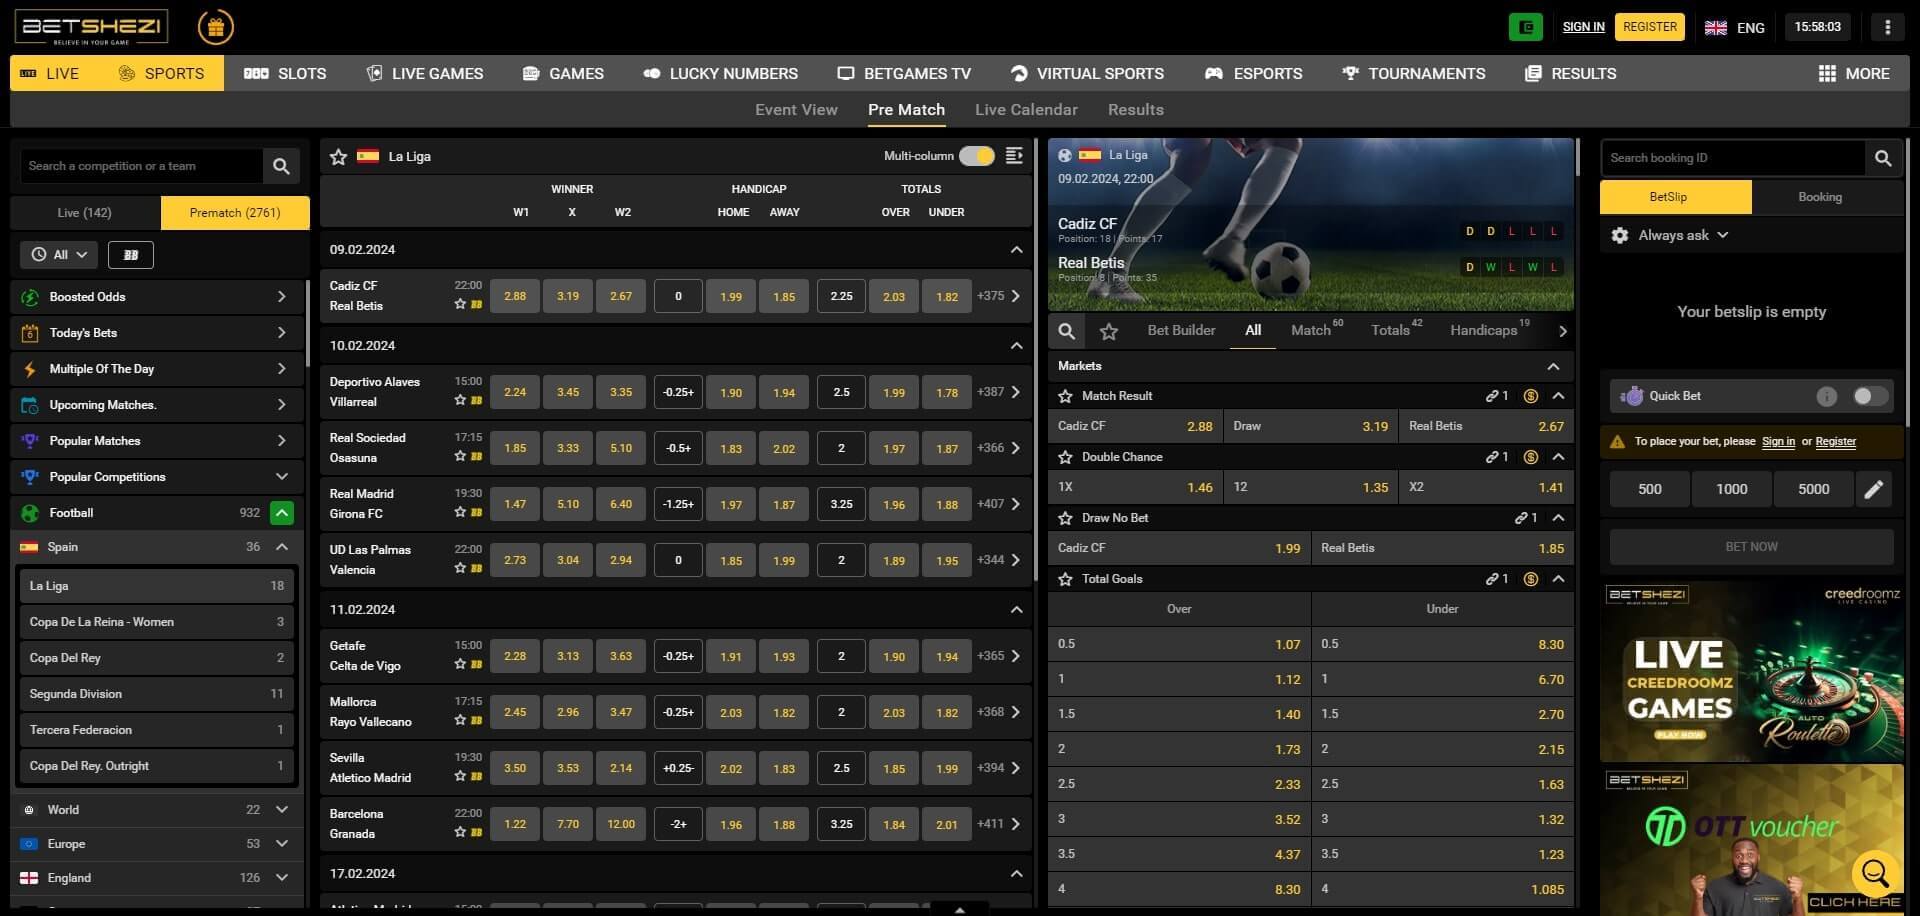Open the ENG language selector

pyautogui.click(x=1735, y=28)
